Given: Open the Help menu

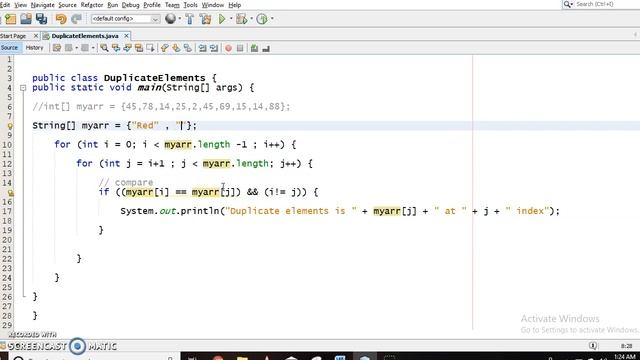Looking at the screenshot, I should [234, 5].
